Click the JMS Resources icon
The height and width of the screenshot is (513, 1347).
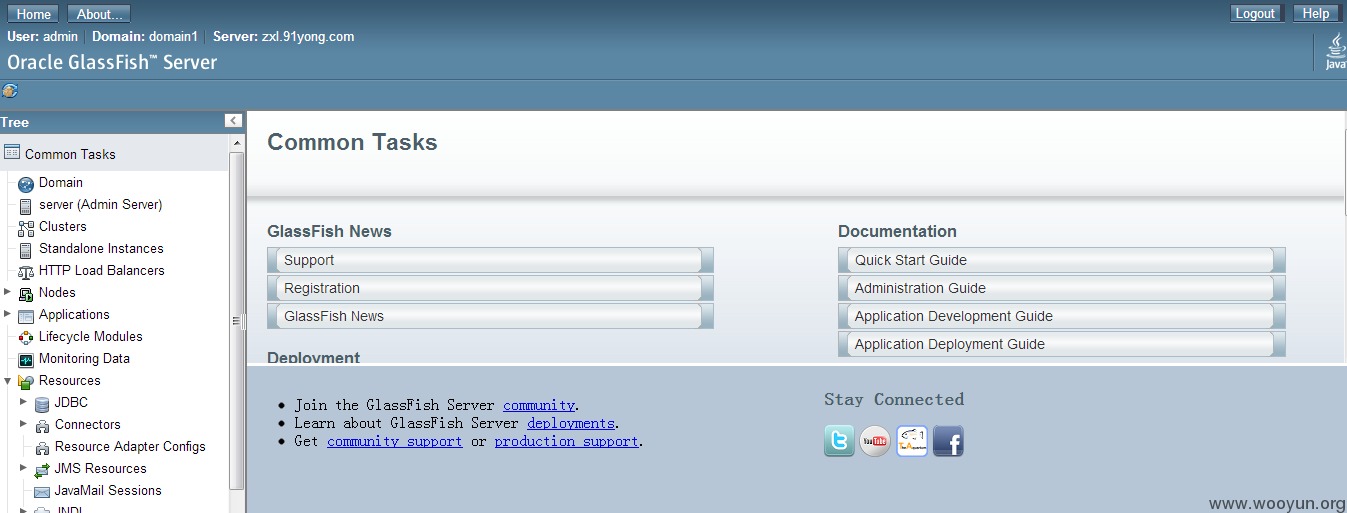pos(42,470)
